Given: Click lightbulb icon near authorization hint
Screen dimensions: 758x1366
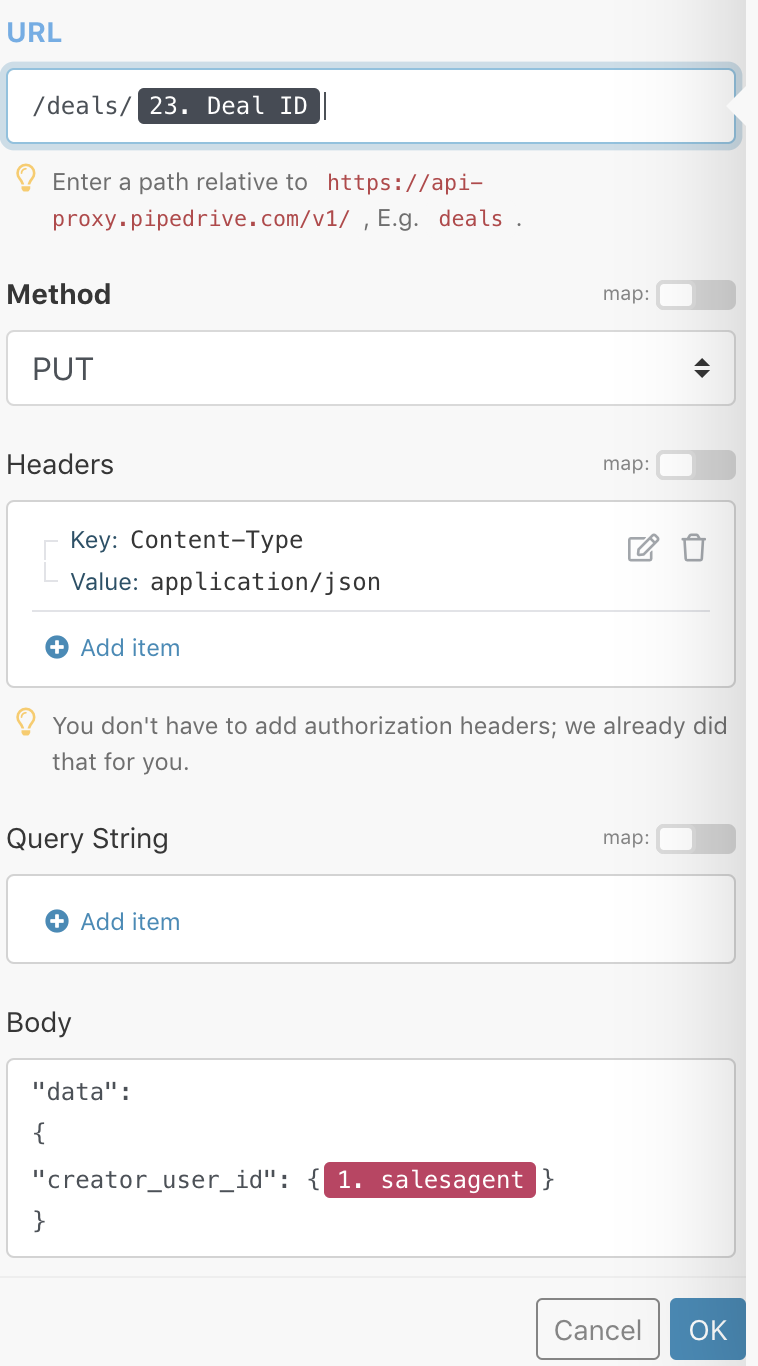Looking at the screenshot, I should 26,722.
